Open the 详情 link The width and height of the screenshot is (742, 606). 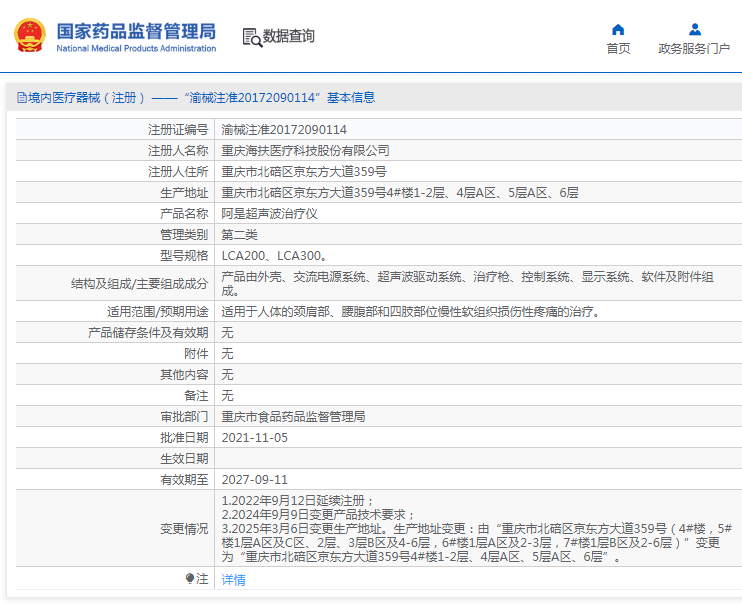point(233,580)
